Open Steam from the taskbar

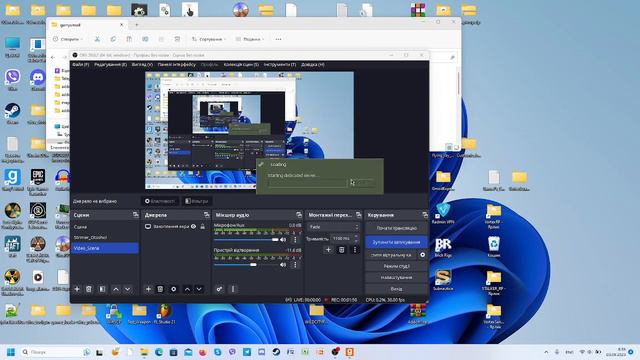276,352
